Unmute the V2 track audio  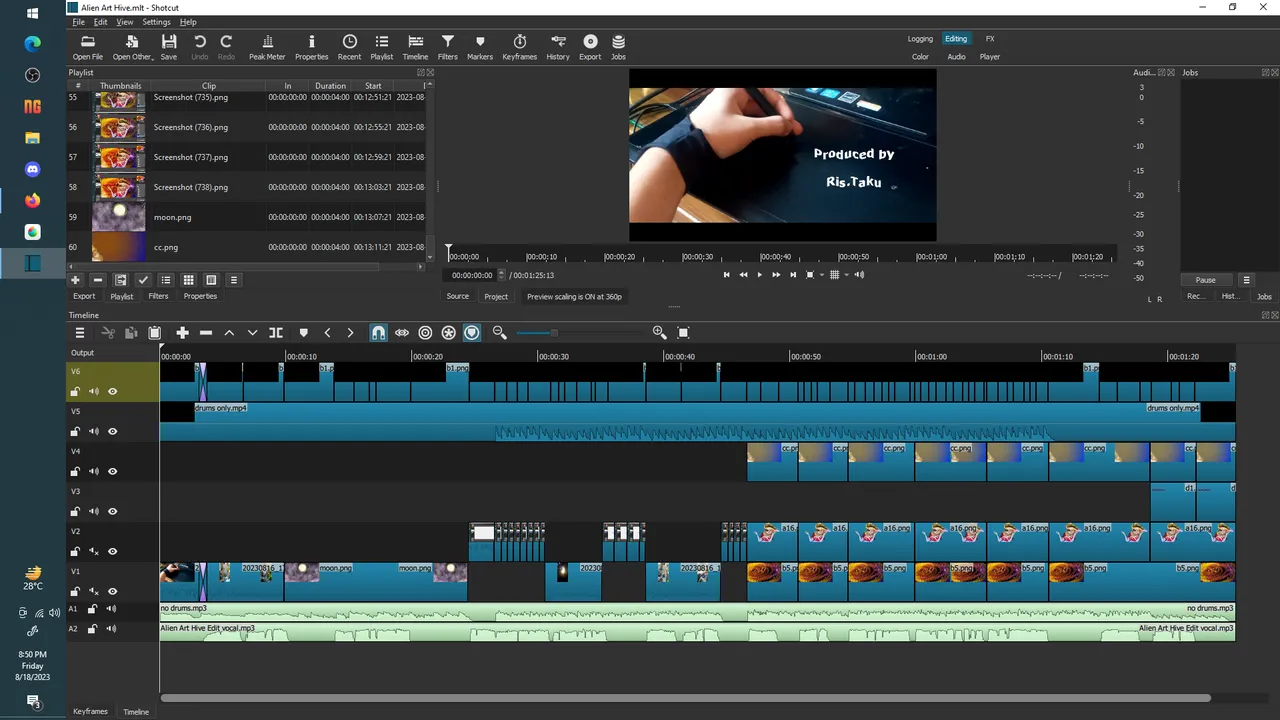pyautogui.click(x=94, y=551)
